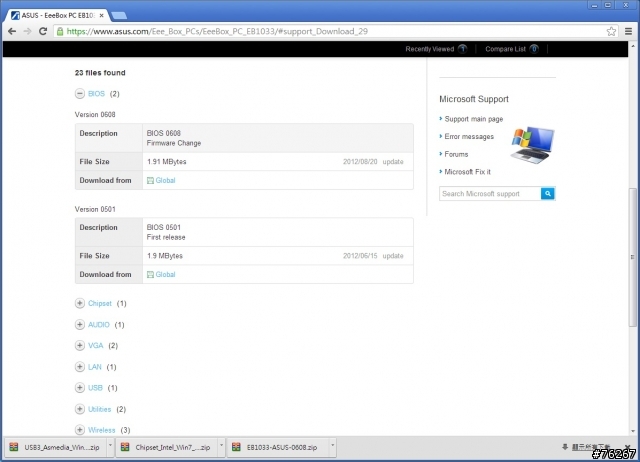The image size is (640, 462).
Task: Click the USB category link
Action: (95, 388)
